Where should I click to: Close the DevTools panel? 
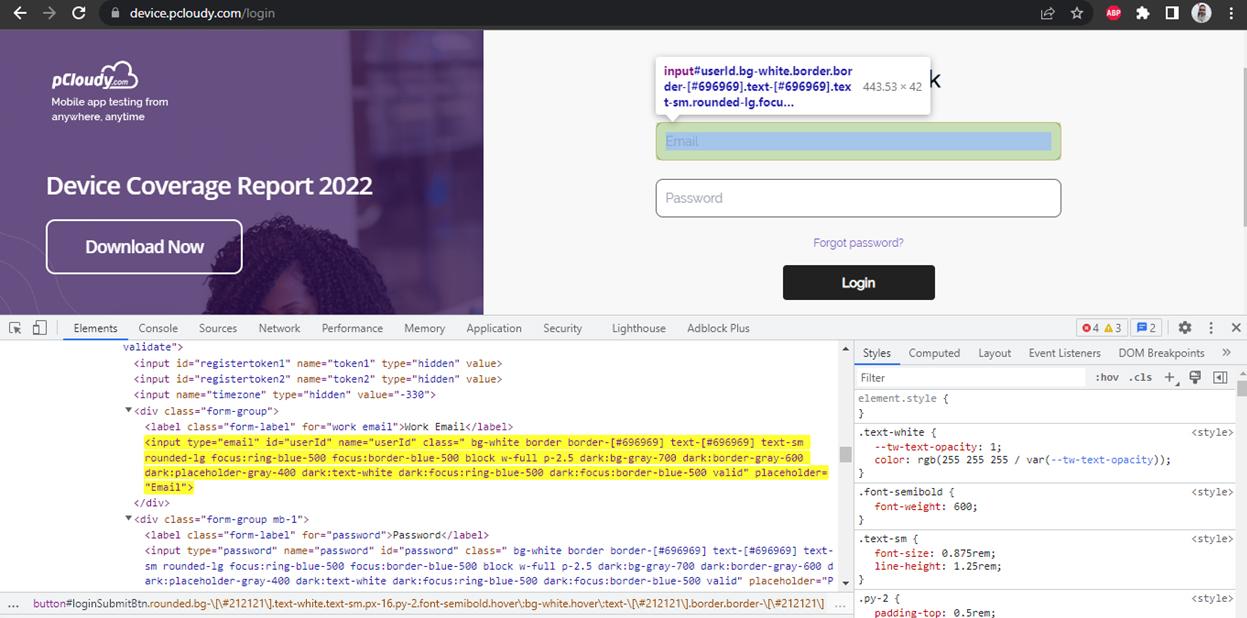[1236, 328]
